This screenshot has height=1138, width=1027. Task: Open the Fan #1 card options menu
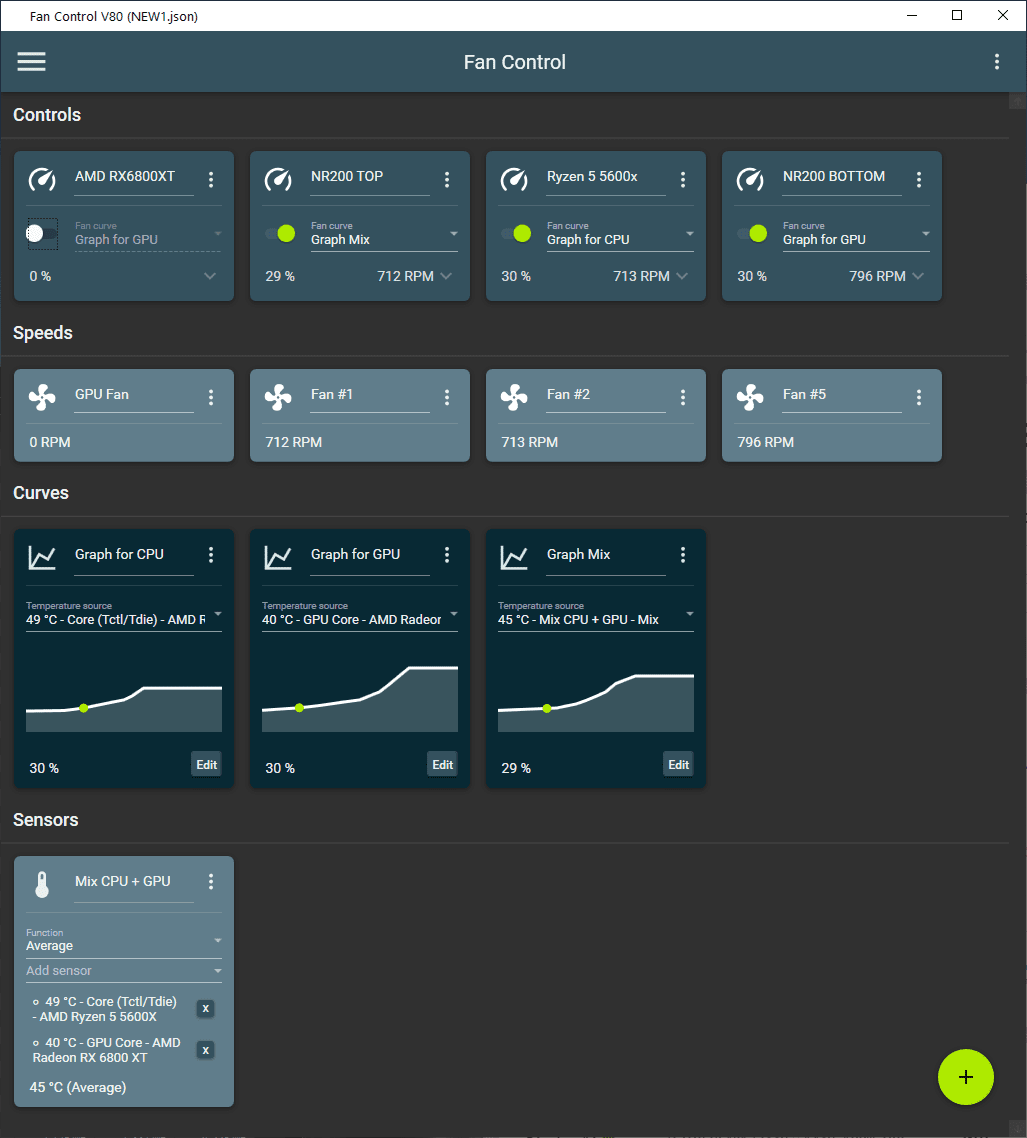tap(447, 397)
